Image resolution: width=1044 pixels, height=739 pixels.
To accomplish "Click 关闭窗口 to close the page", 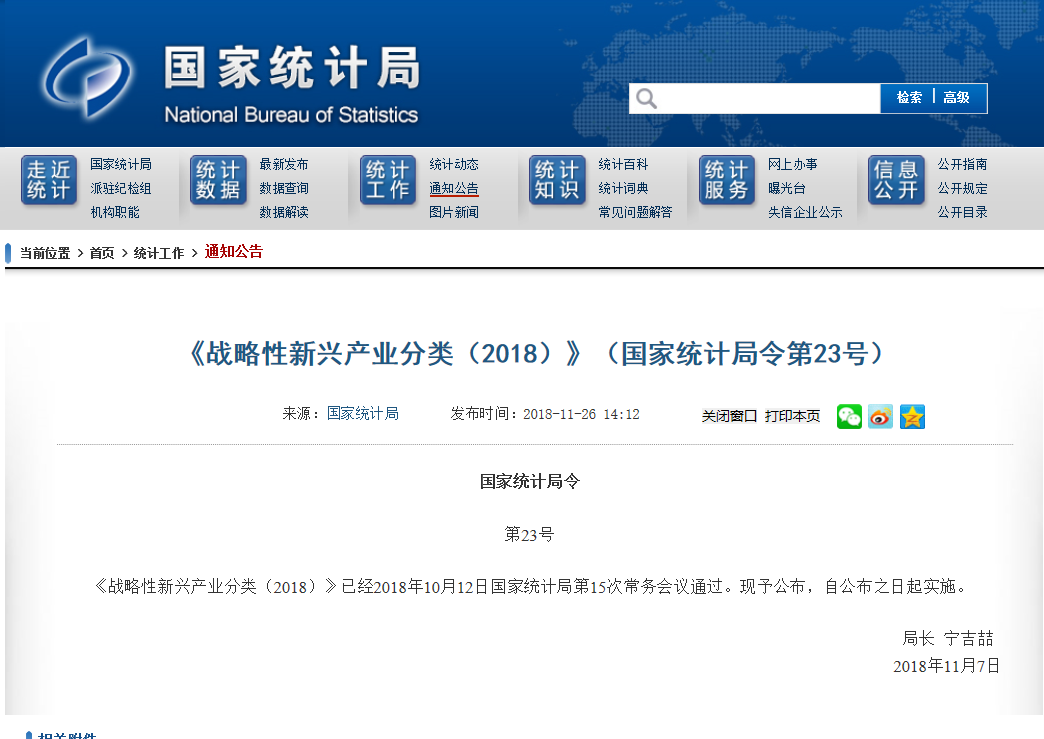I will tap(729, 416).
